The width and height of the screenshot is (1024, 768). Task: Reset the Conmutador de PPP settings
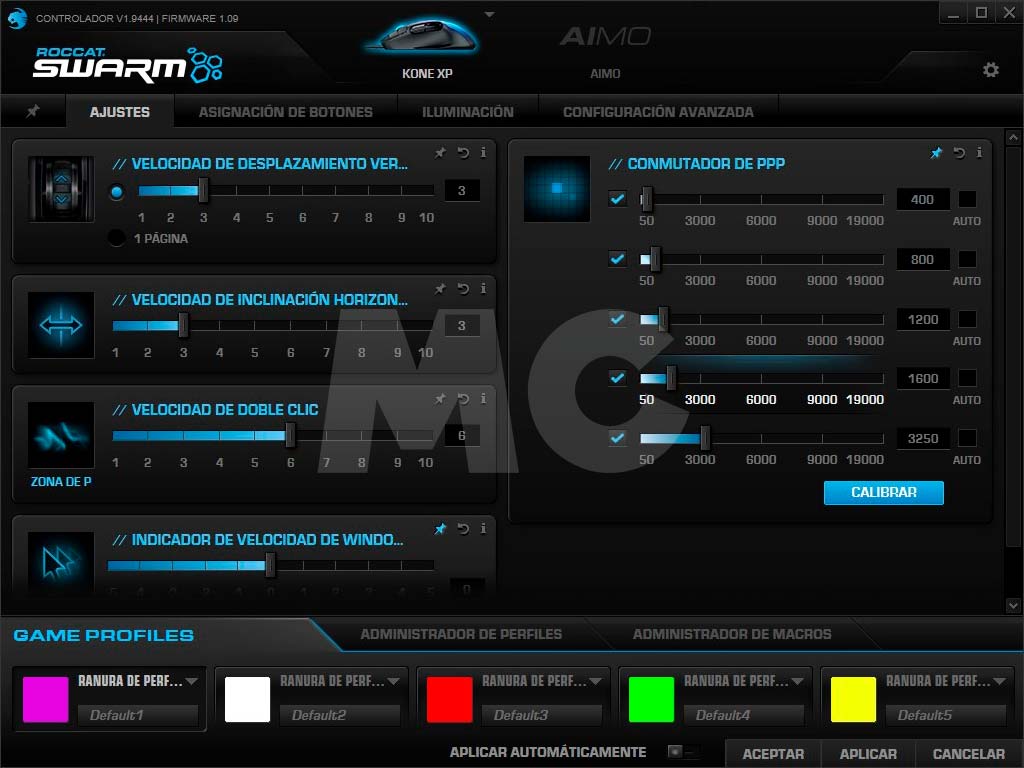pos(959,153)
